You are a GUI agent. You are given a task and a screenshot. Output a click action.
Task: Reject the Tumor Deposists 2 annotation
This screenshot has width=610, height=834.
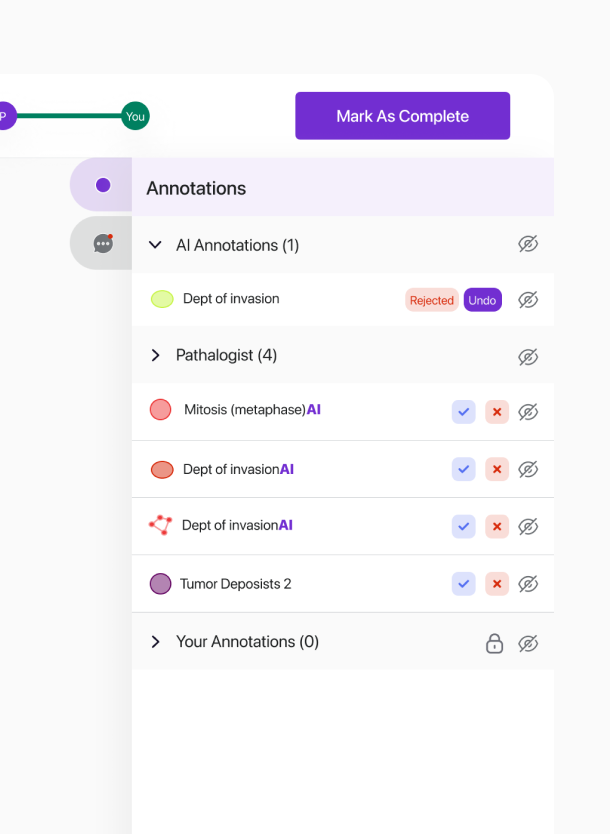(x=497, y=584)
